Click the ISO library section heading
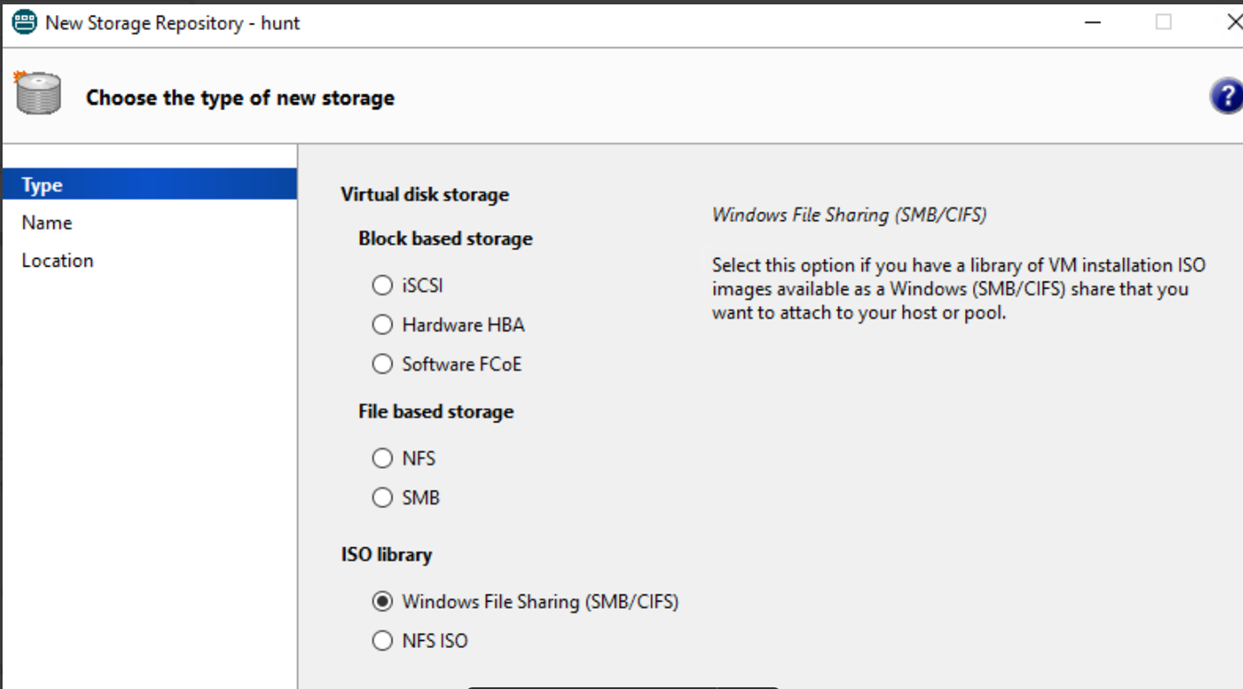The height and width of the screenshot is (689, 1243). [x=386, y=554]
